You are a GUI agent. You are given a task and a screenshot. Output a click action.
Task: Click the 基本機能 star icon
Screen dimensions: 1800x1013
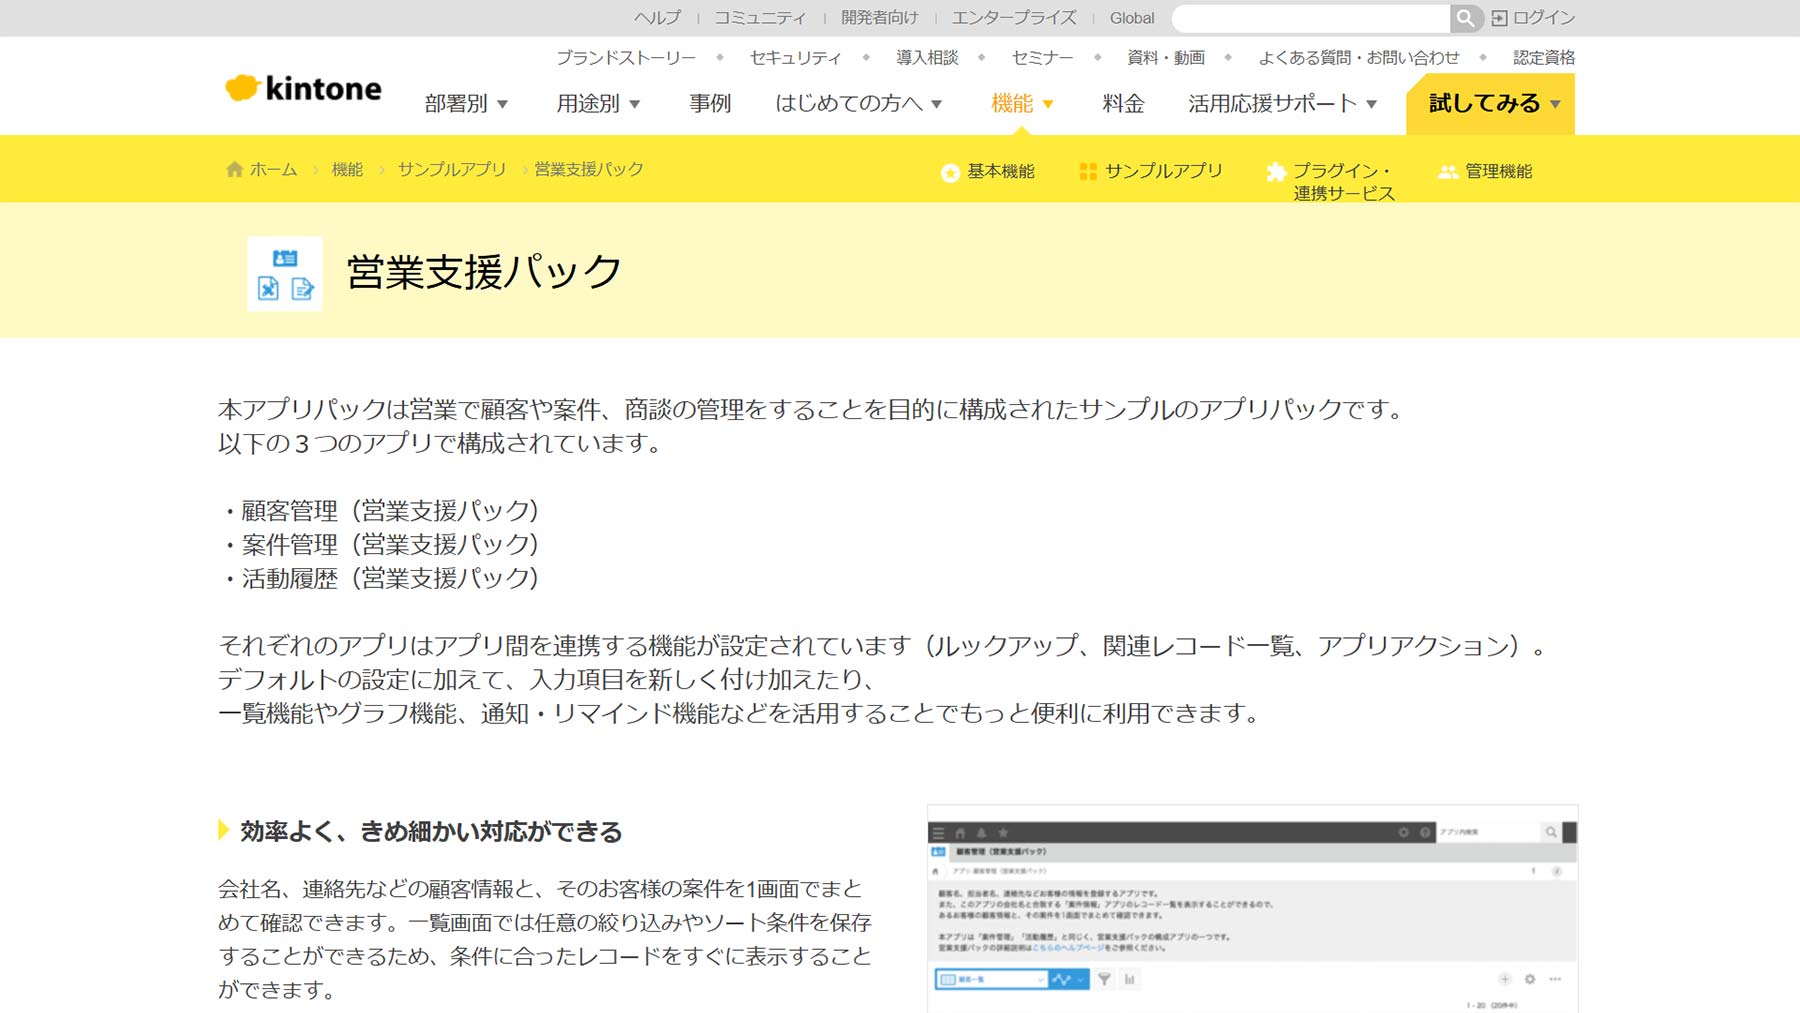[x=950, y=172]
